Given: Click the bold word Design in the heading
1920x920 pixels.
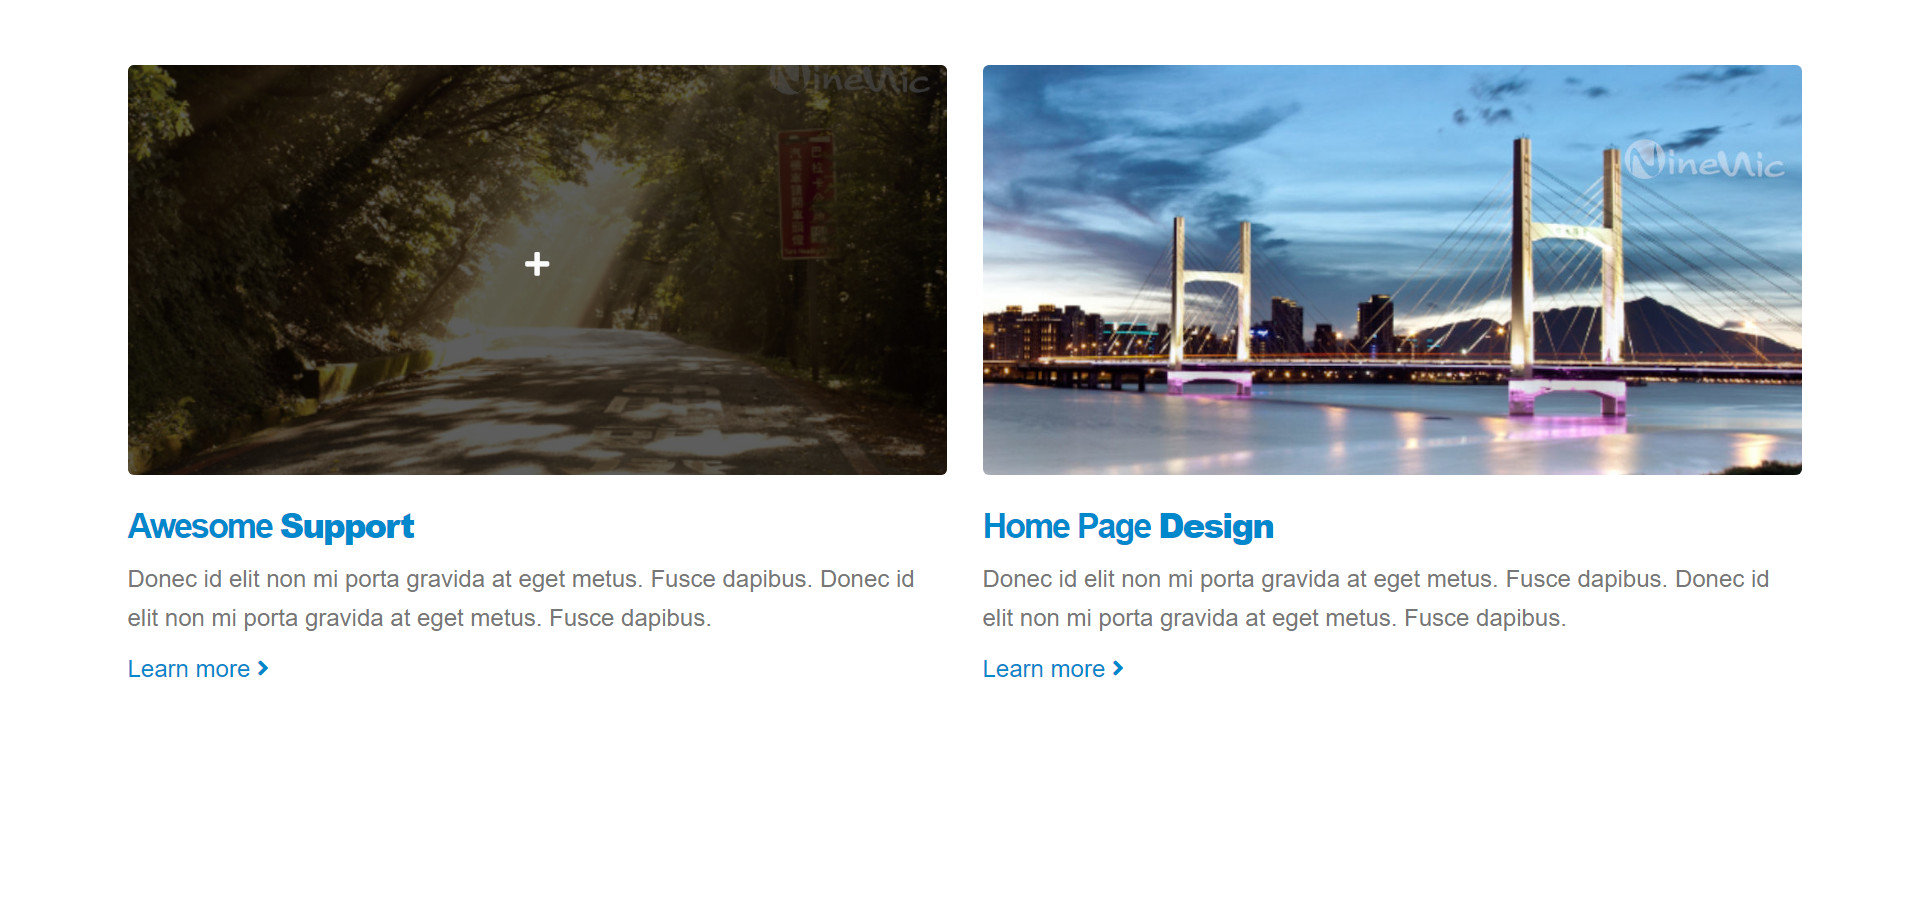Looking at the screenshot, I should [x=1216, y=527].
